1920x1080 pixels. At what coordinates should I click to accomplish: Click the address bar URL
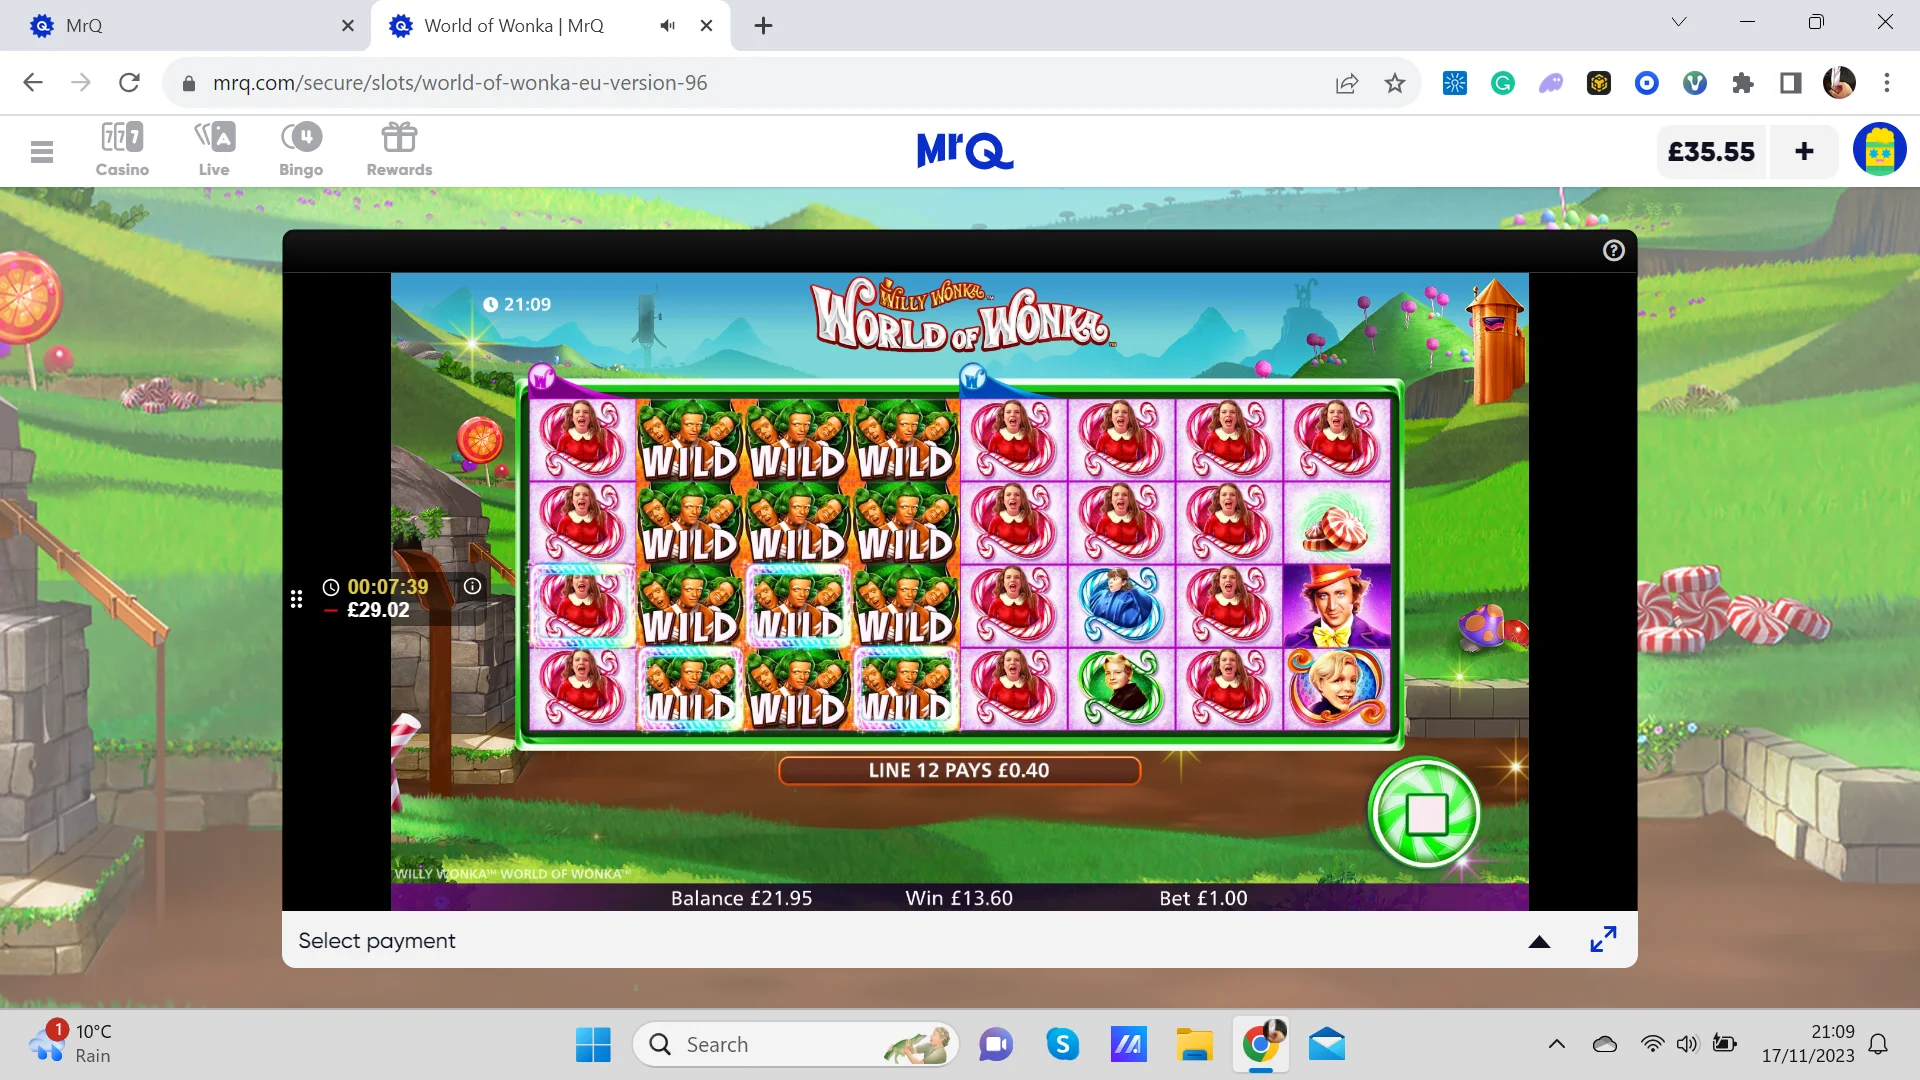click(x=460, y=83)
